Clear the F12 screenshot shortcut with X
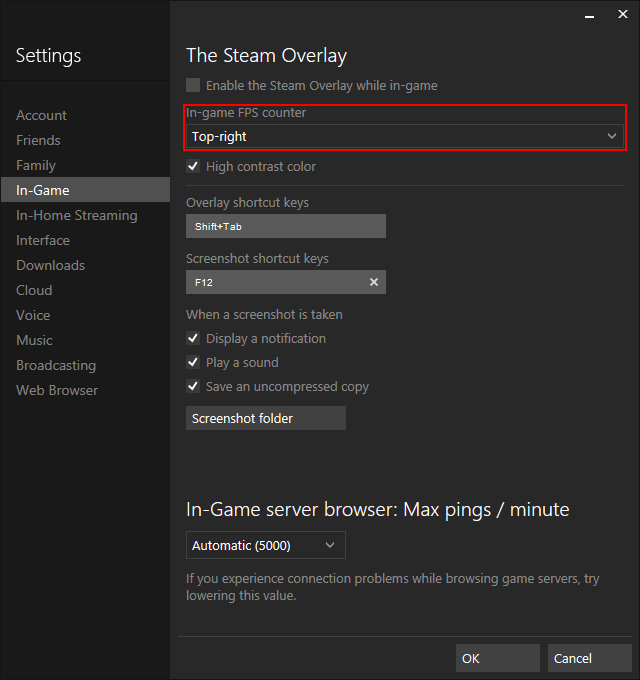 (374, 283)
